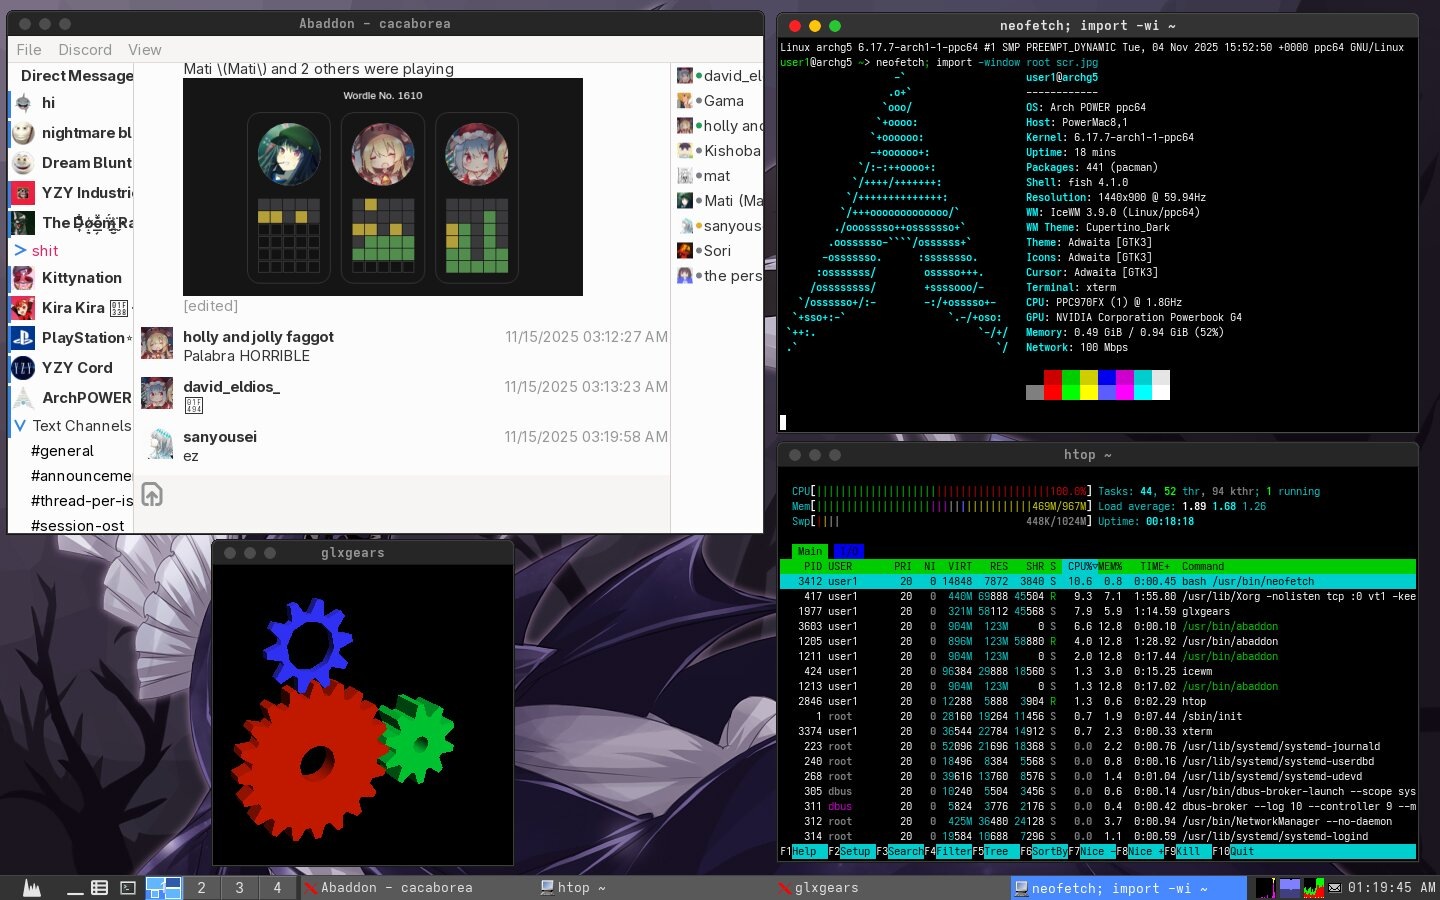The width and height of the screenshot is (1440, 900).
Task: Click the taskbar clock
Action: (1391, 887)
